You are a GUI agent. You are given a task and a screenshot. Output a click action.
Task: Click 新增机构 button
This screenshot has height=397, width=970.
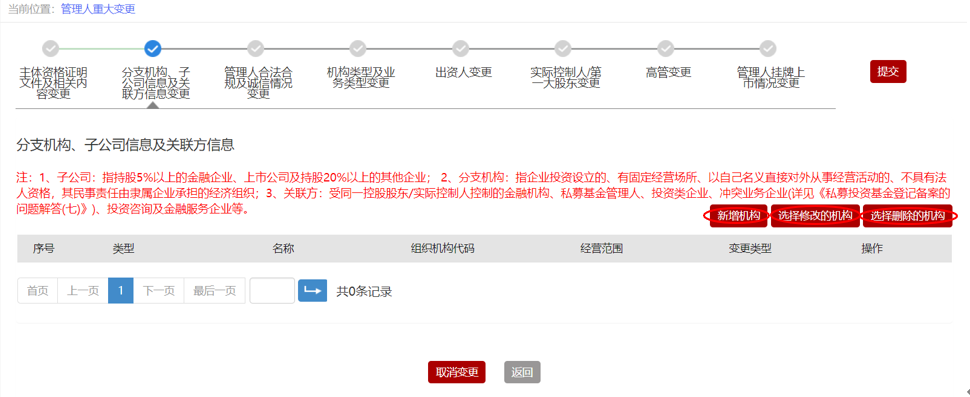click(739, 216)
